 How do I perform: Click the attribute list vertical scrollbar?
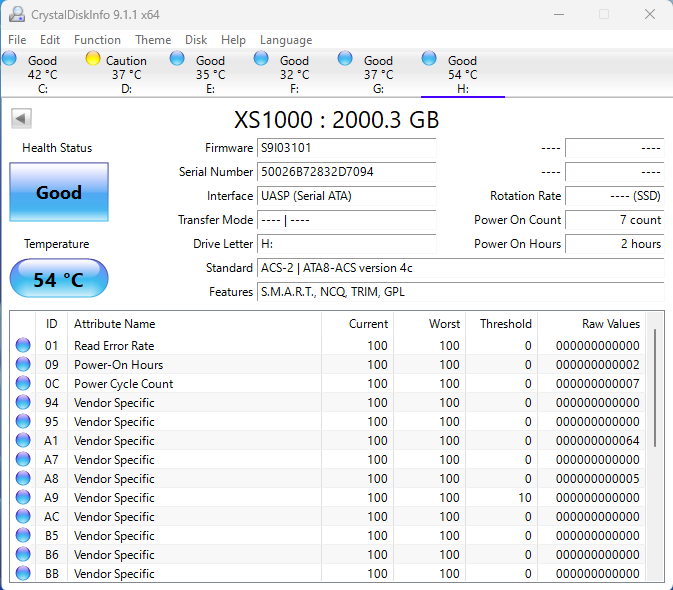click(x=656, y=390)
